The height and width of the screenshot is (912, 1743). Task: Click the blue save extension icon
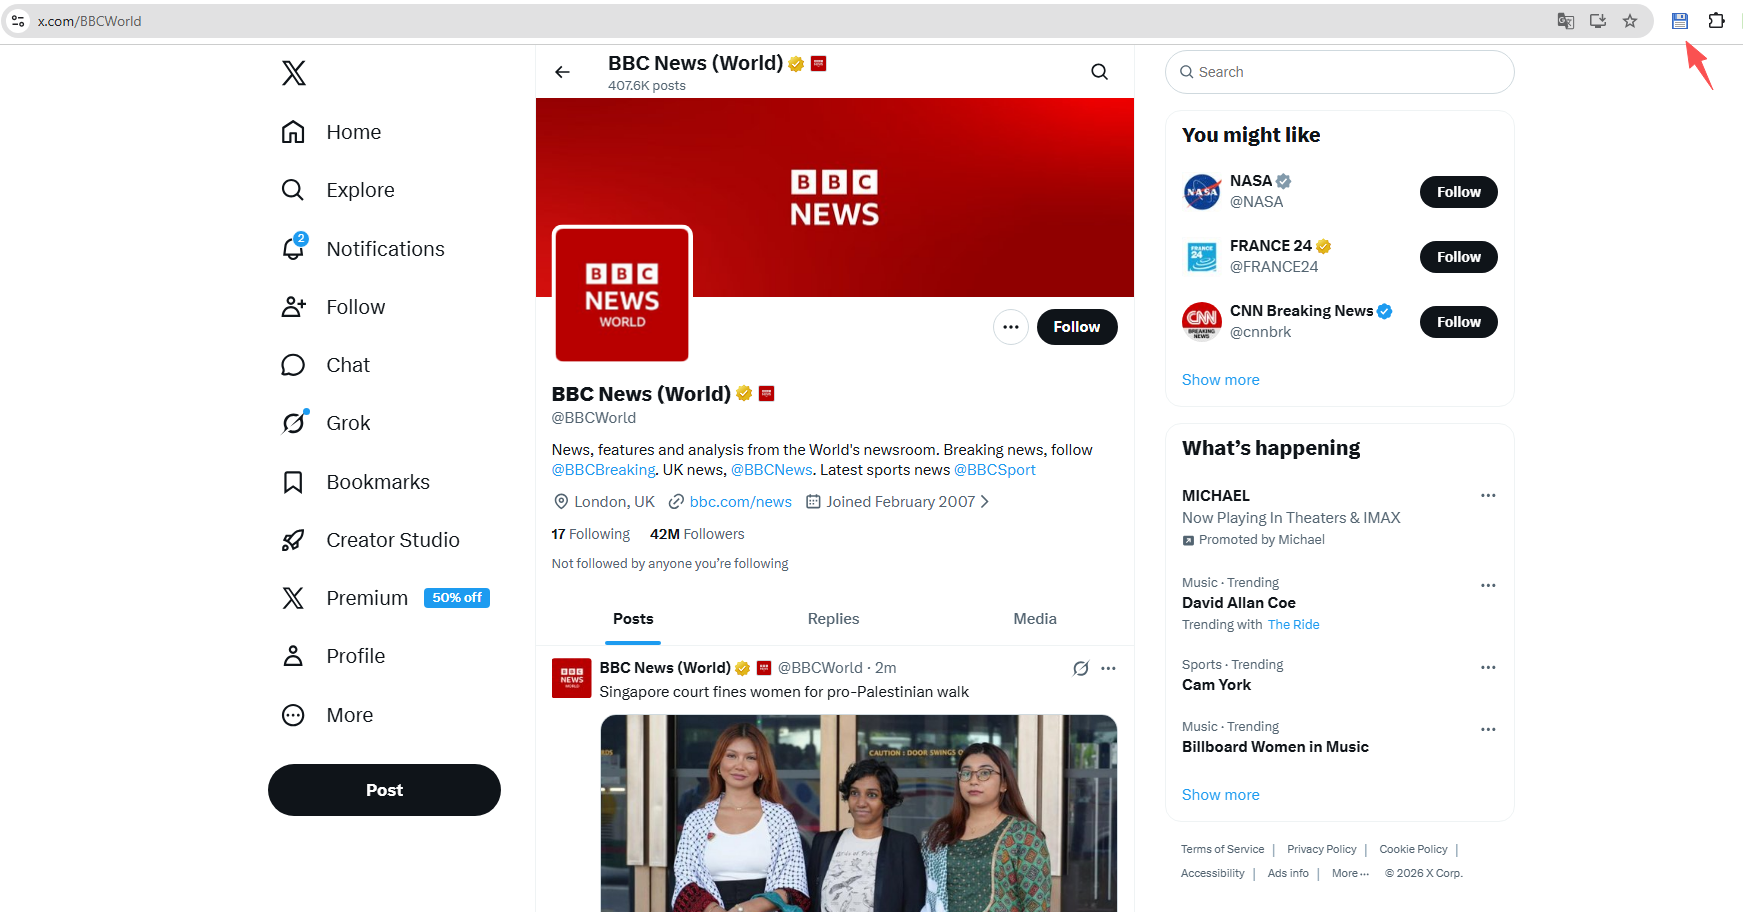point(1680,21)
